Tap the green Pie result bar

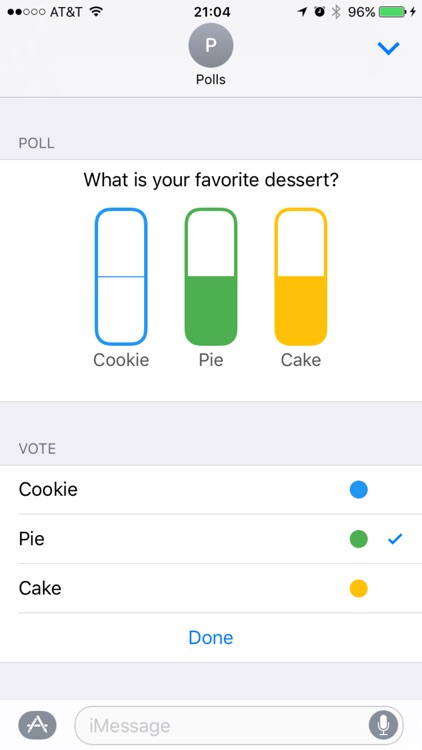tap(211, 276)
